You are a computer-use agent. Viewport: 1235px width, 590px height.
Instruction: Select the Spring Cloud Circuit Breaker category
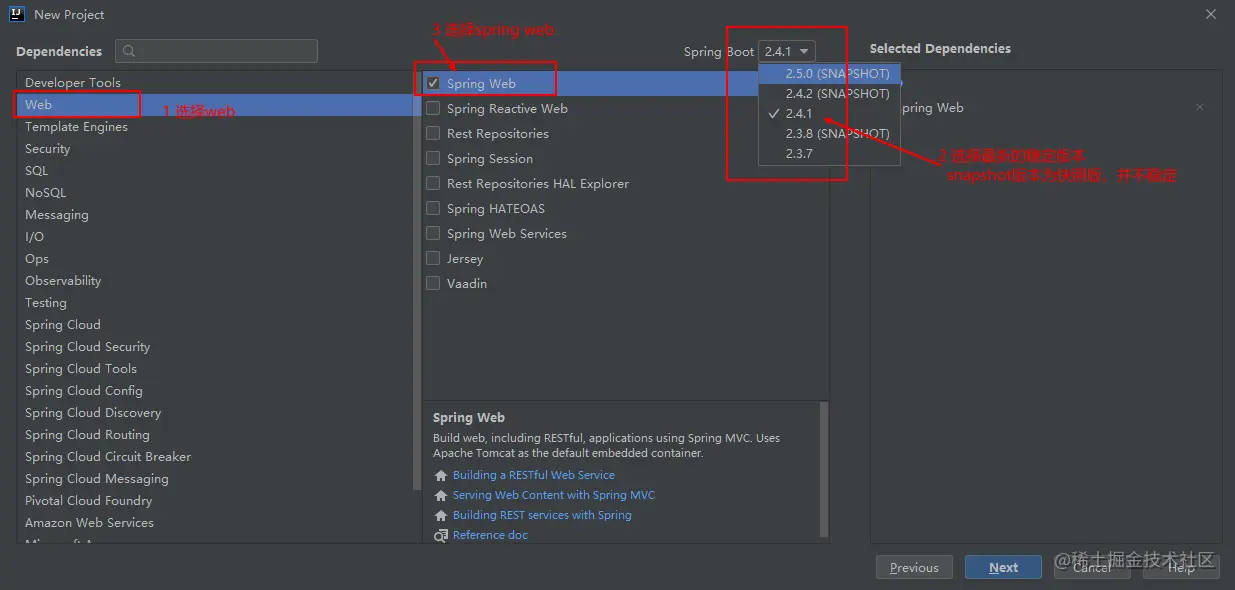pos(216,457)
